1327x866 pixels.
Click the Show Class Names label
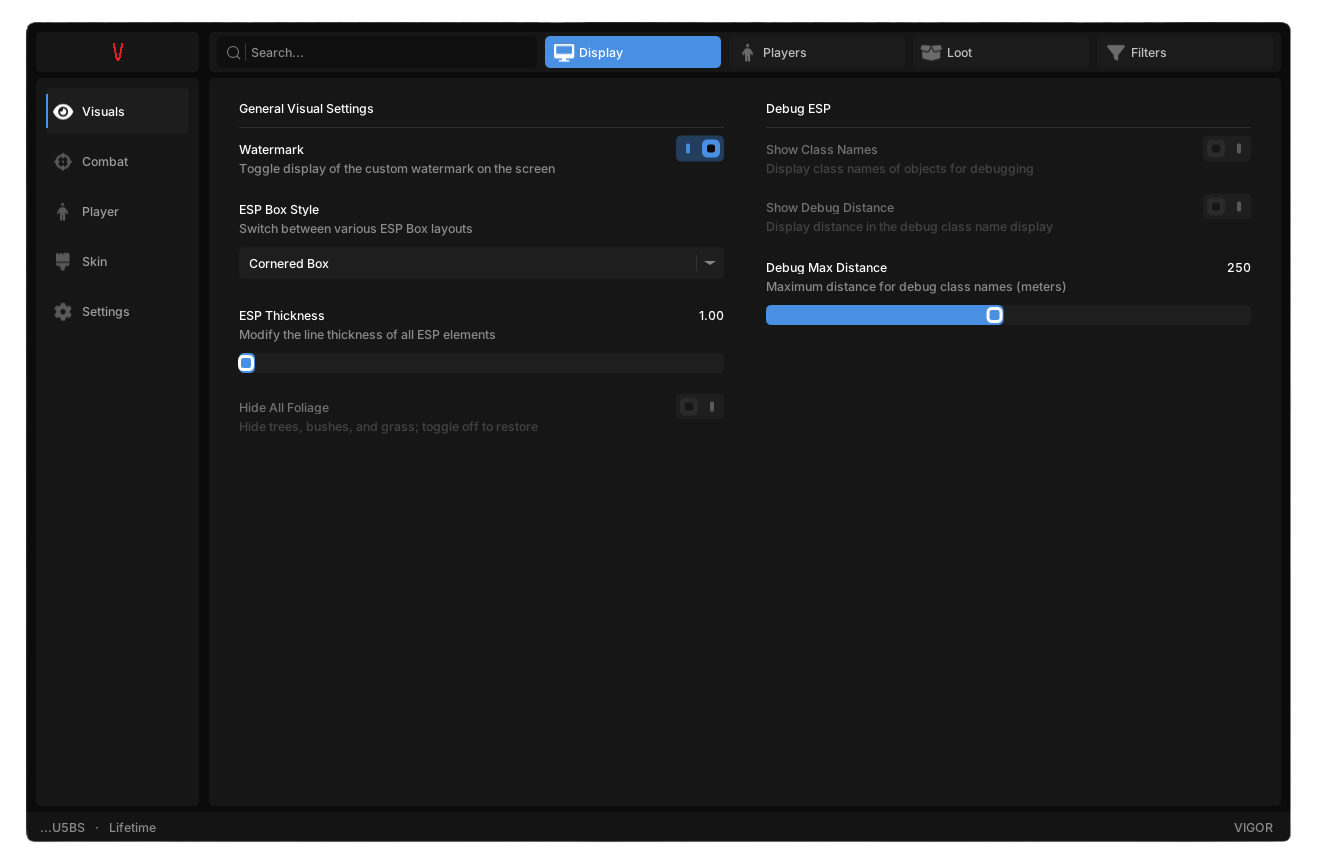point(822,150)
